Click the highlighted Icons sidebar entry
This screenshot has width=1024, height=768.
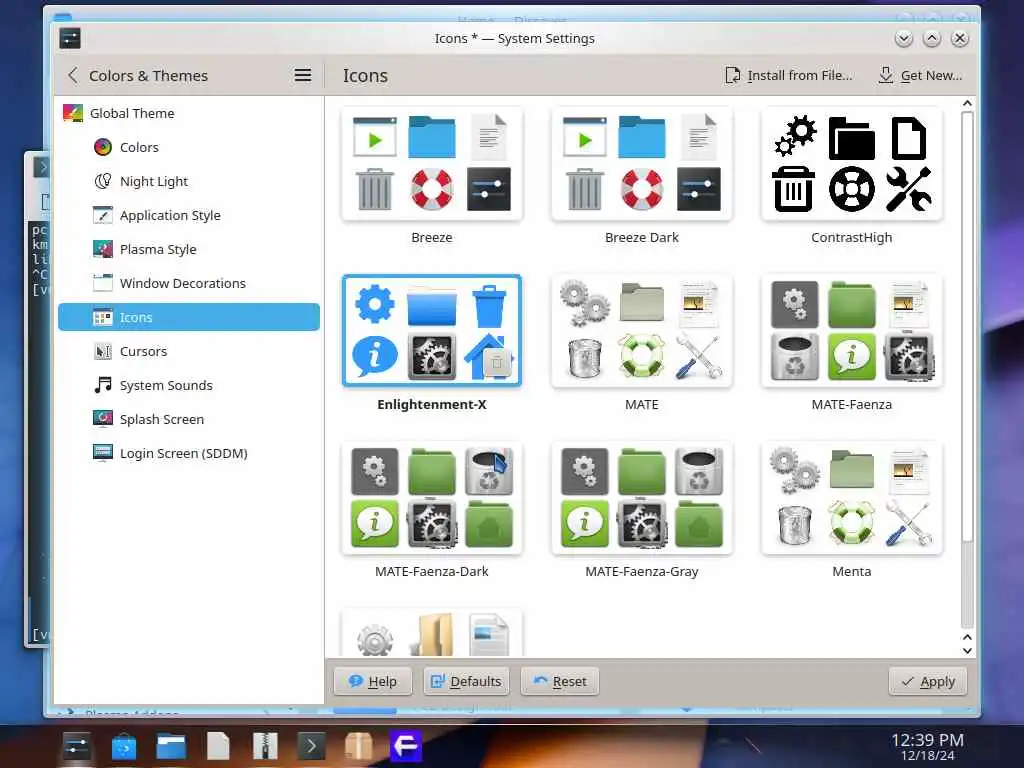(189, 317)
